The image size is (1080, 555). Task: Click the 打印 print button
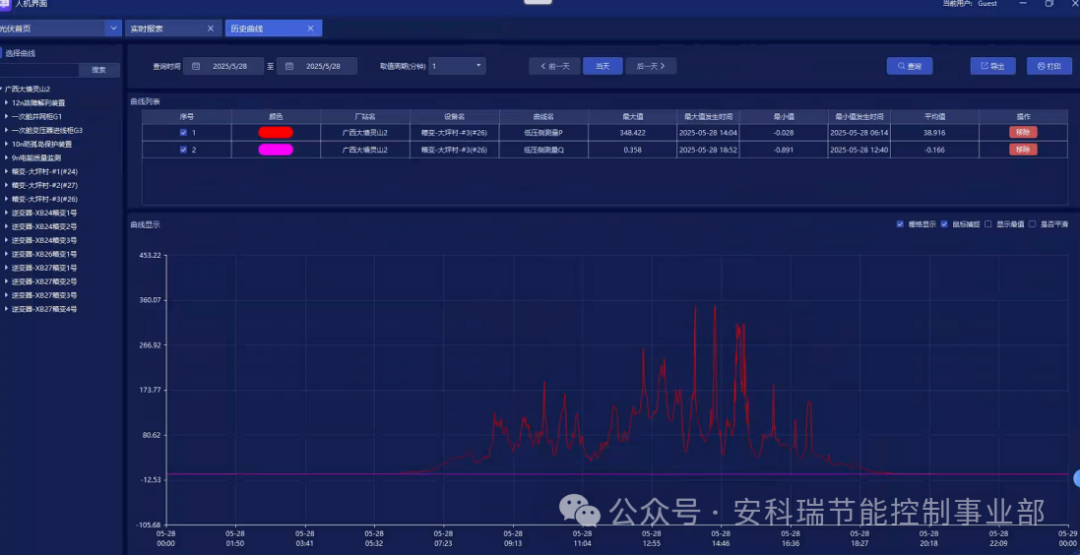tap(1049, 66)
